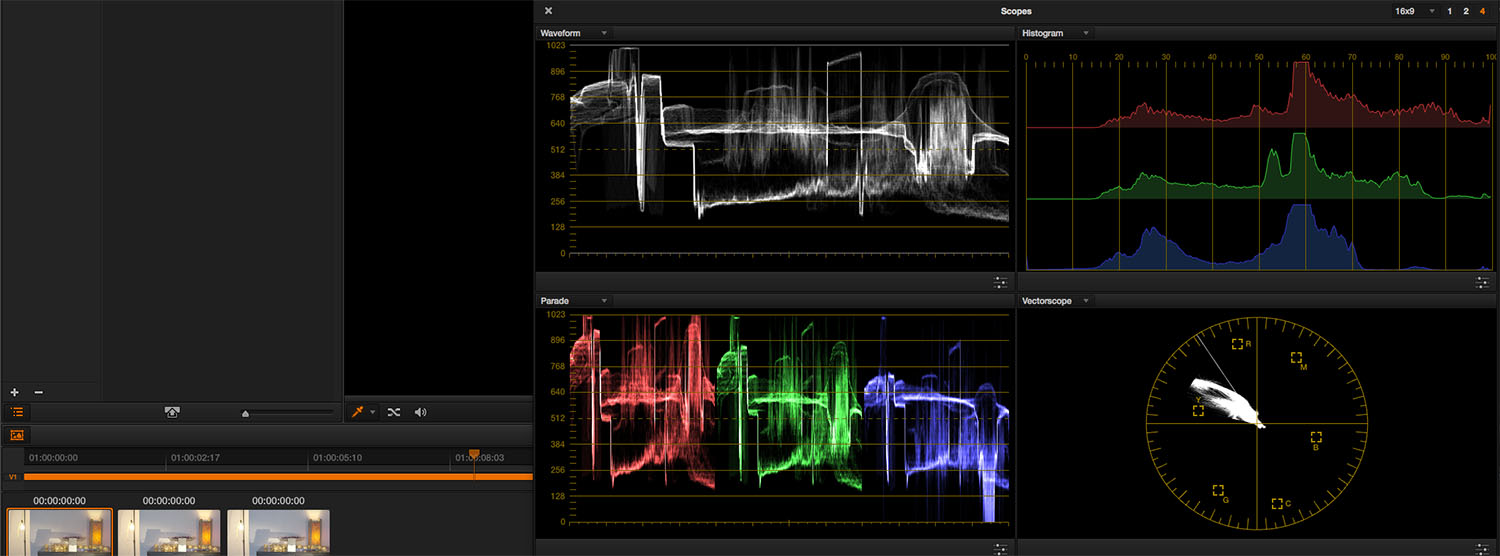1500x556 pixels.
Task: Open the Waveform scope settings icon
Action: [1000, 282]
